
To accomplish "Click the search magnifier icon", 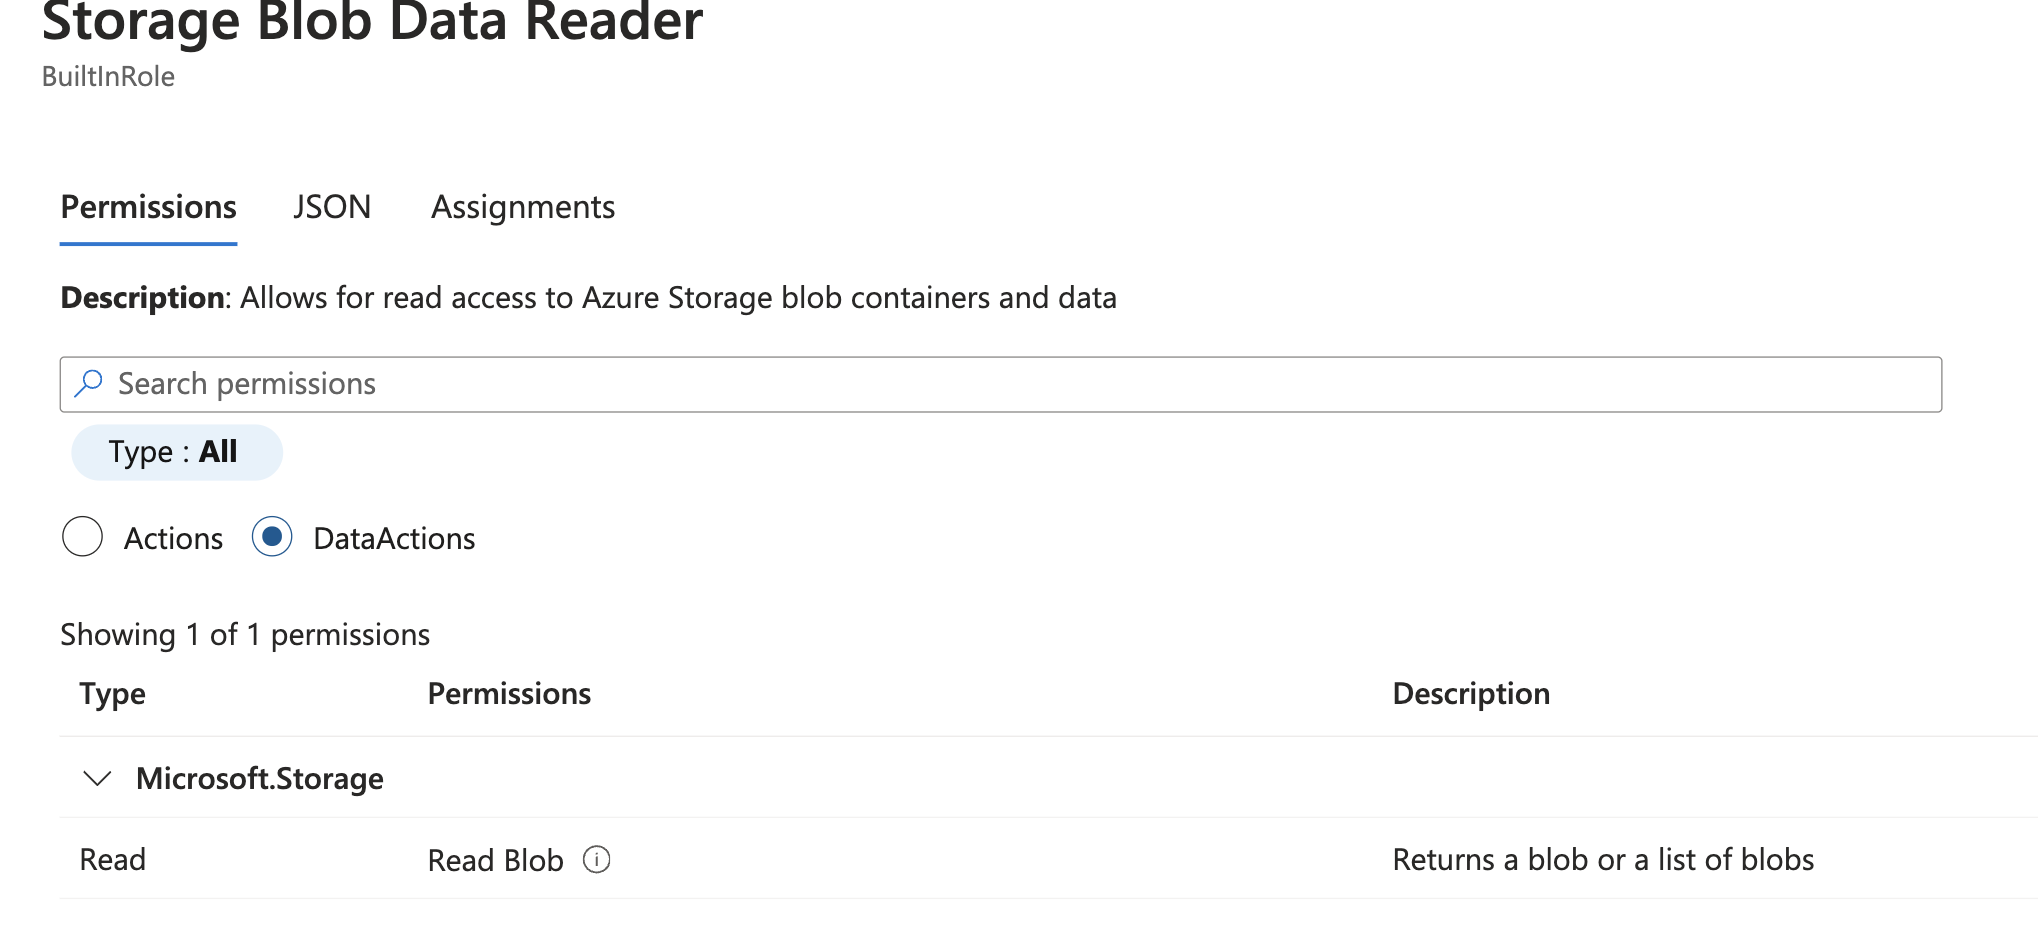I will [90, 383].
